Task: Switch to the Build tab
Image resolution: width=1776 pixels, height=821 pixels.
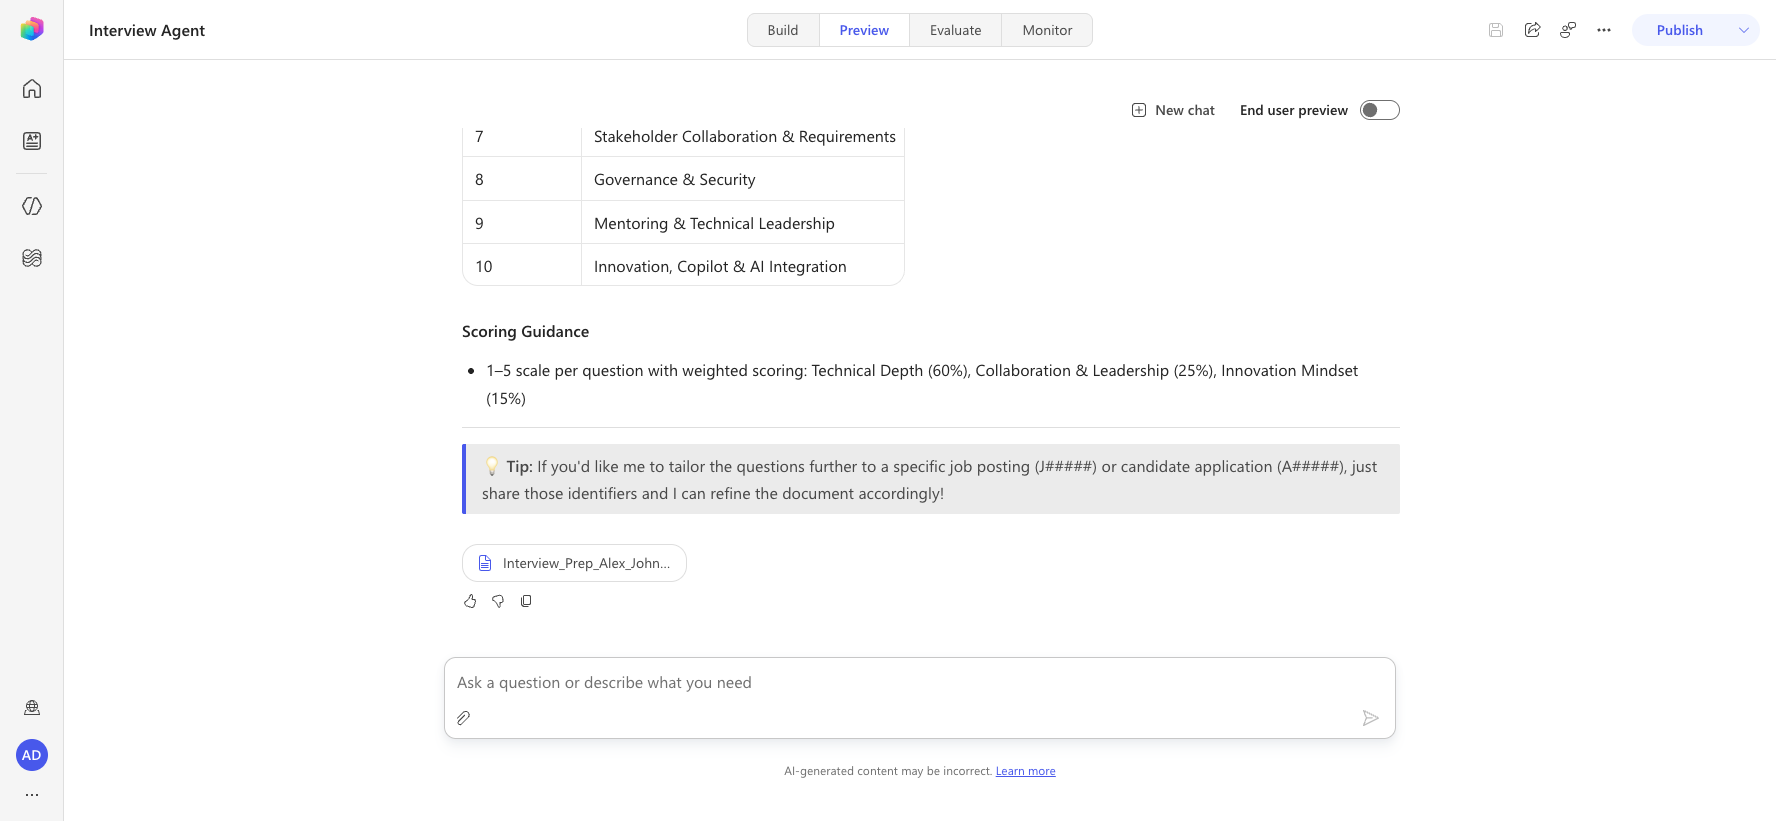Action: 783,30
